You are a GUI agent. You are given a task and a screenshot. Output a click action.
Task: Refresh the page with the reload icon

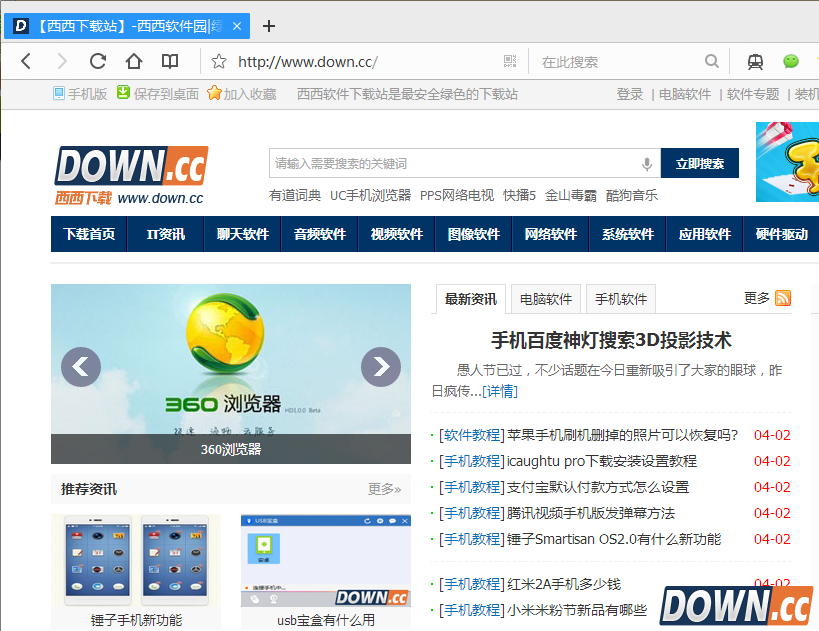(x=97, y=61)
